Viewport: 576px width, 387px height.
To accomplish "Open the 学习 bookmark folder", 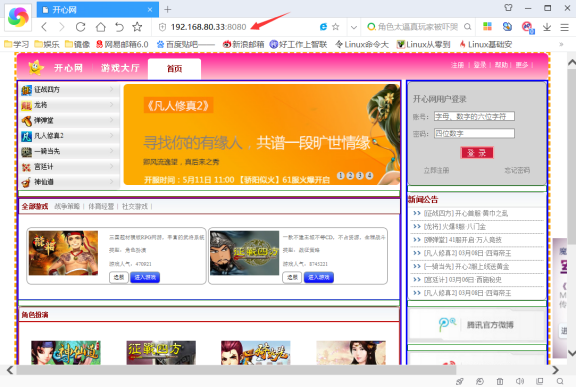I will 17,44.
